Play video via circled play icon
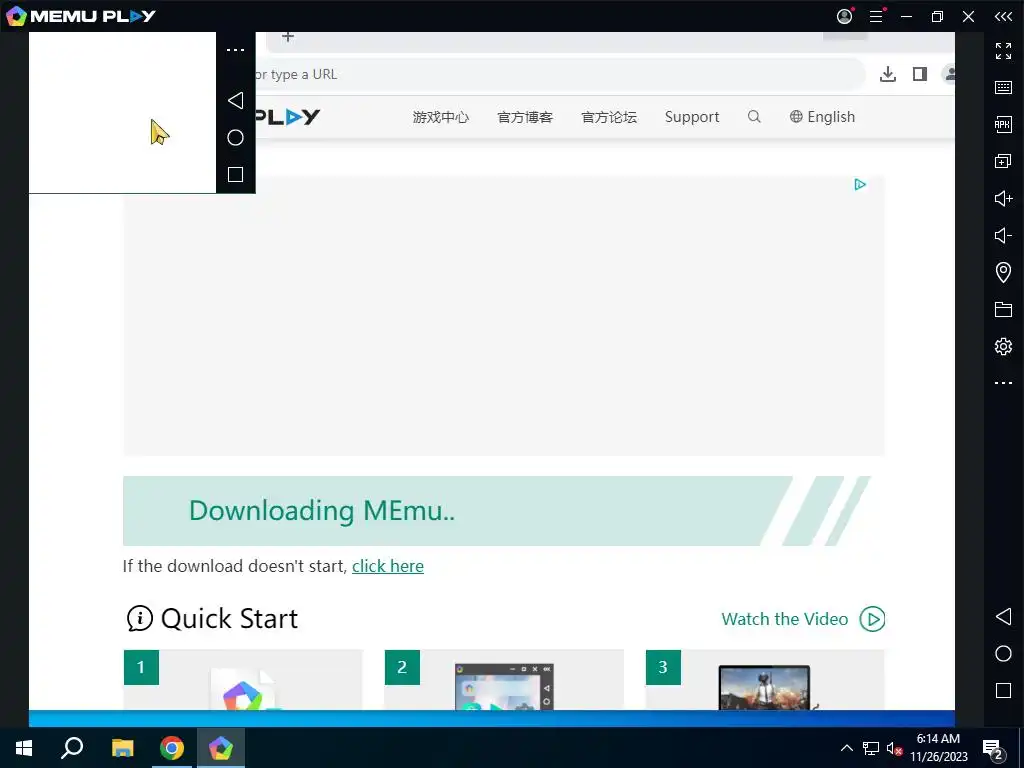 pos(872,619)
